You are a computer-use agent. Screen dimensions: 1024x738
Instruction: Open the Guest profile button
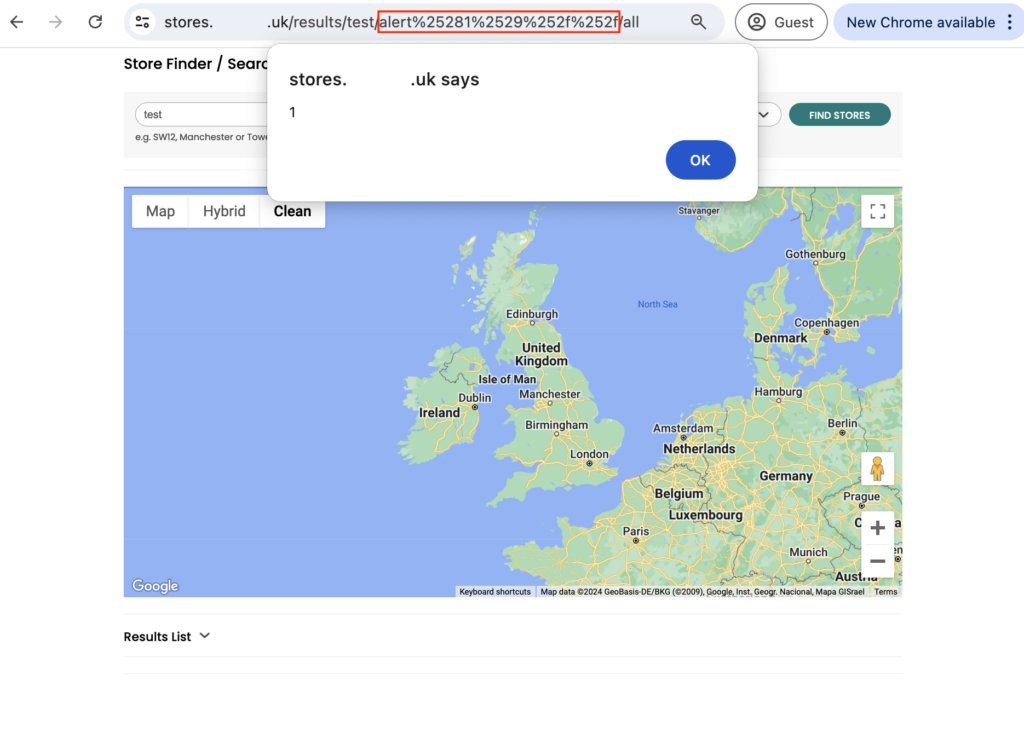781,22
